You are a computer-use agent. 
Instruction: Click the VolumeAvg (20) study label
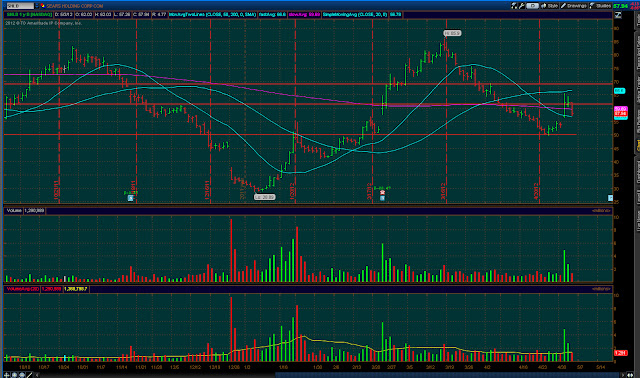coord(22,289)
